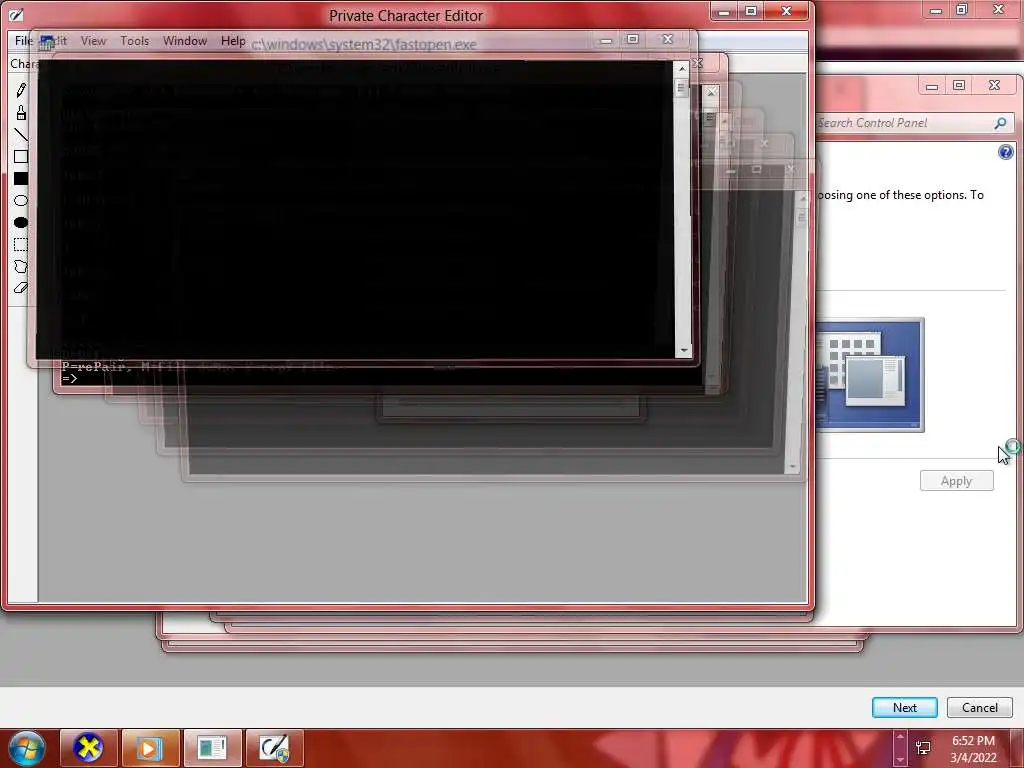Screen dimensions: 1024x768
Task: Choose the Filled Rectangle tool
Action: [21, 179]
